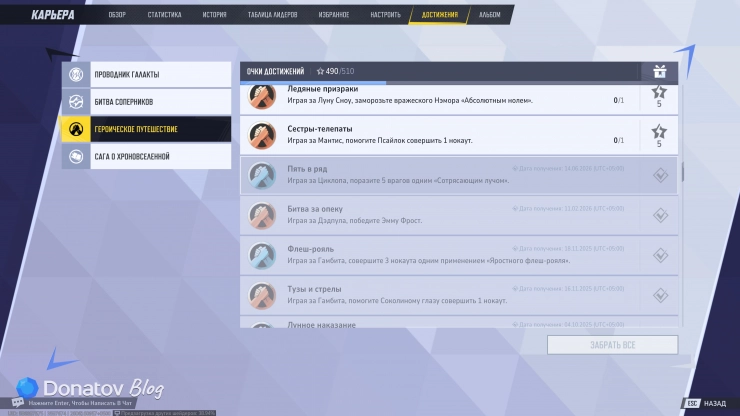Open the Альбом tab
Screen dimensions: 740x416
(x=489, y=15)
